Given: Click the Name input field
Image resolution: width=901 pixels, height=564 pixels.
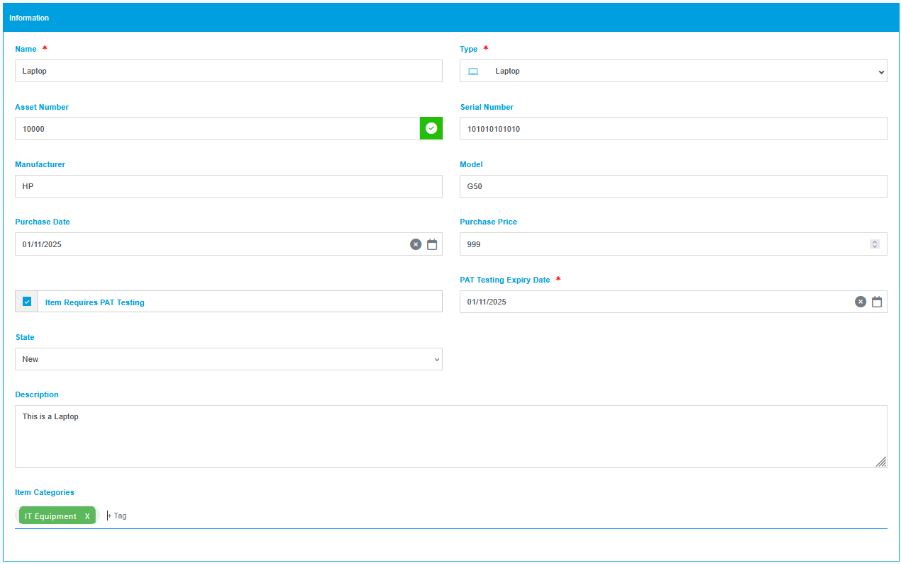Looking at the screenshot, I should coord(228,71).
